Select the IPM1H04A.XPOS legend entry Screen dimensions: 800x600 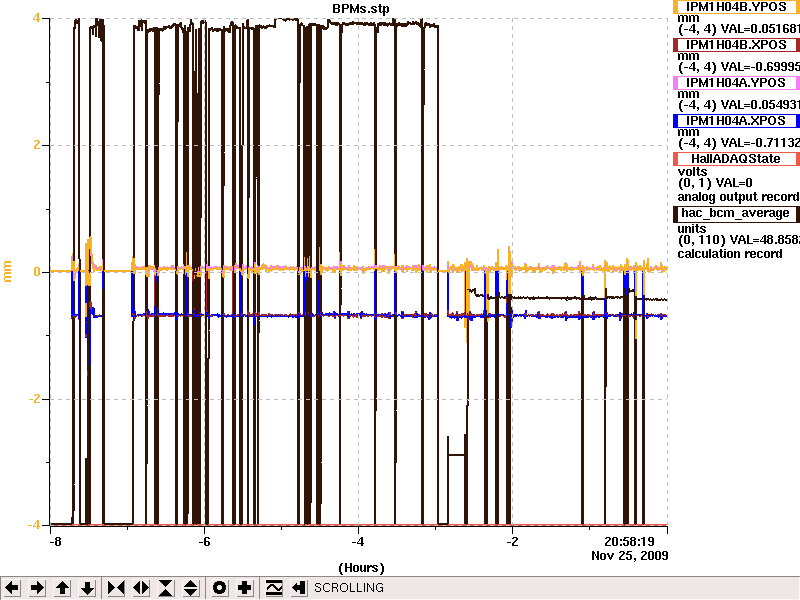pyautogui.click(x=736, y=121)
